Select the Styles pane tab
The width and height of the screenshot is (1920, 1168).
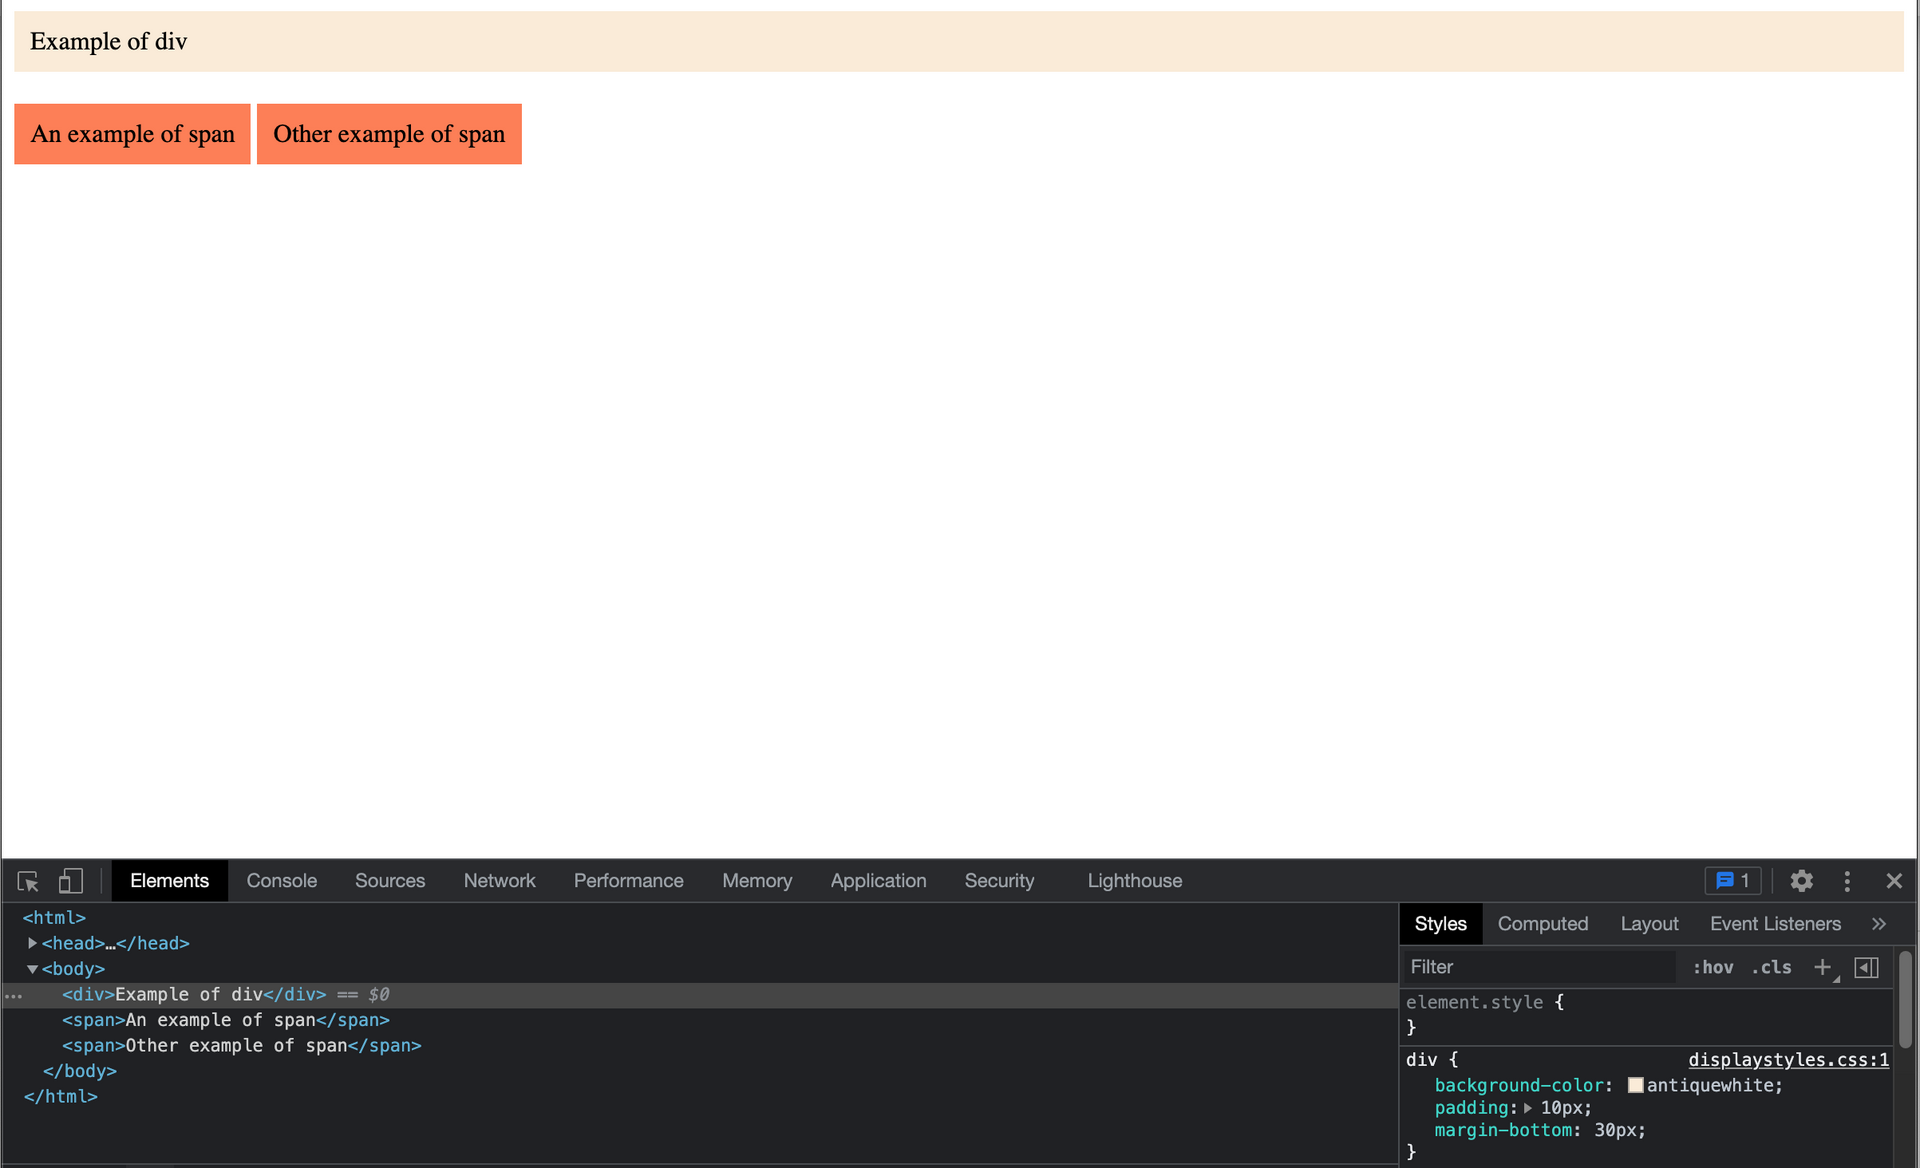click(x=1440, y=924)
